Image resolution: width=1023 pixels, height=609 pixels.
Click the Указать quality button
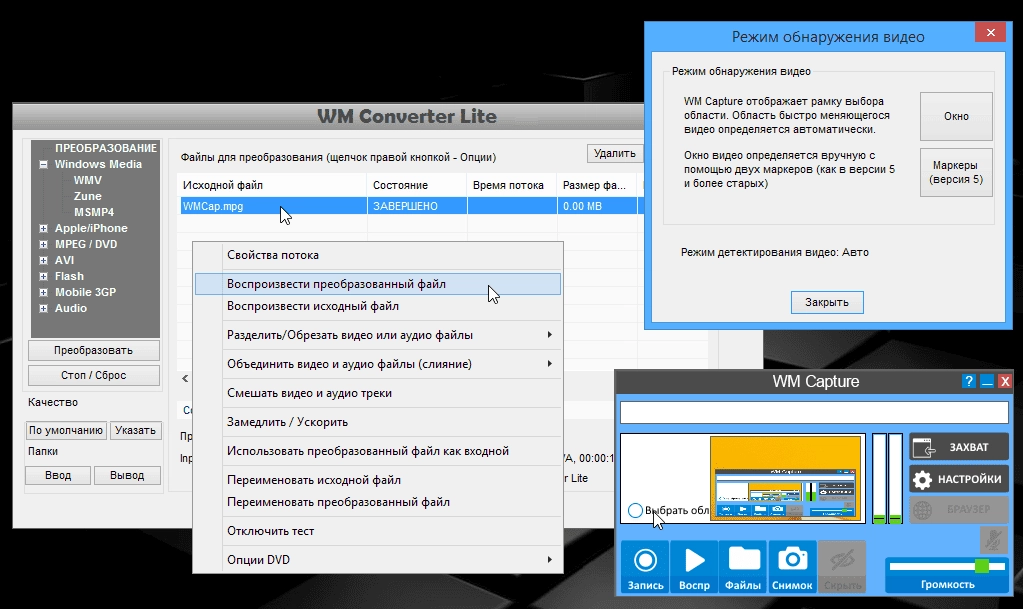(x=135, y=430)
